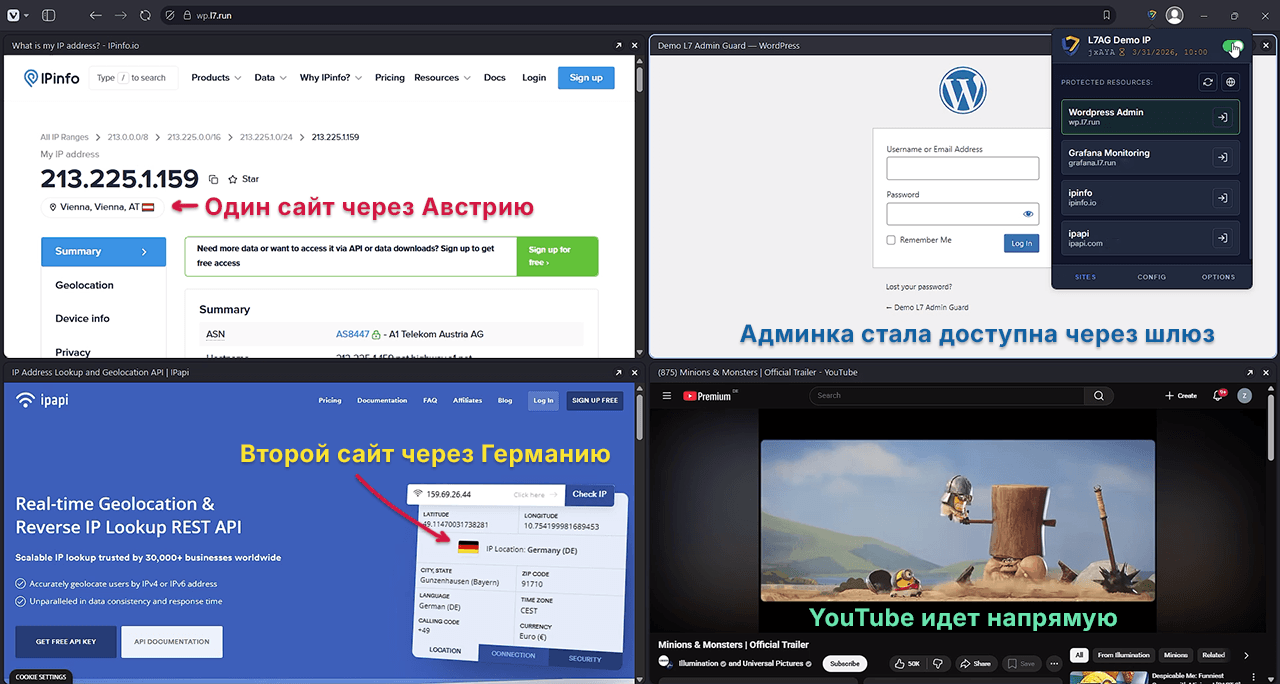The height and width of the screenshot is (684, 1280).
Task: Click the AS8447 ASN link
Action: click(353, 334)
